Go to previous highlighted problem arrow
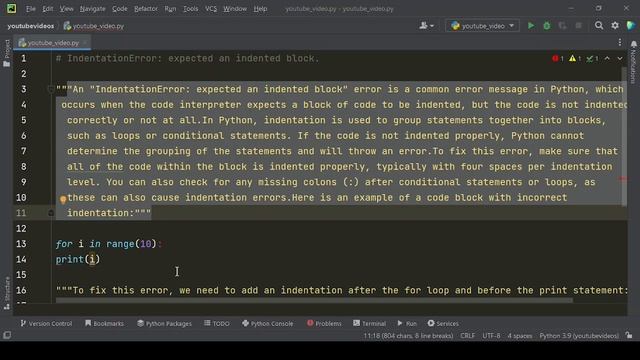This screenshot has height=360, width=640. click(x=607, y=59)
